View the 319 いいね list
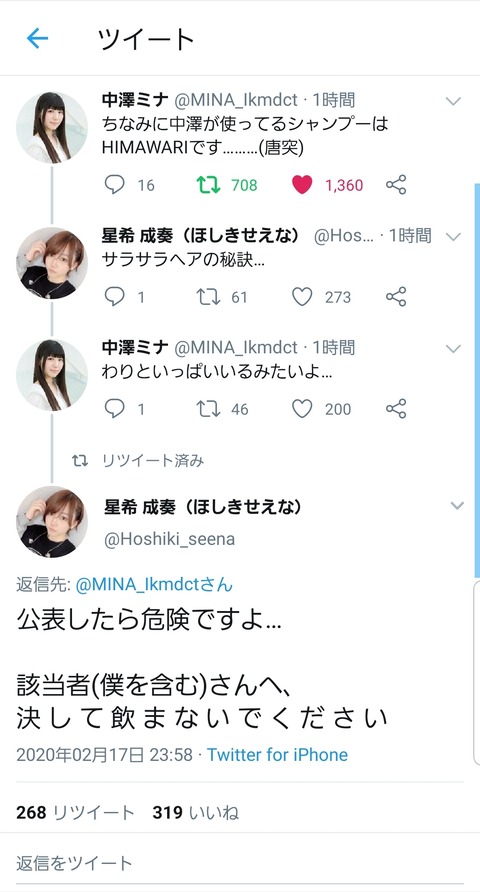Screen dimensions: 480x892 (x=196, y=812)
